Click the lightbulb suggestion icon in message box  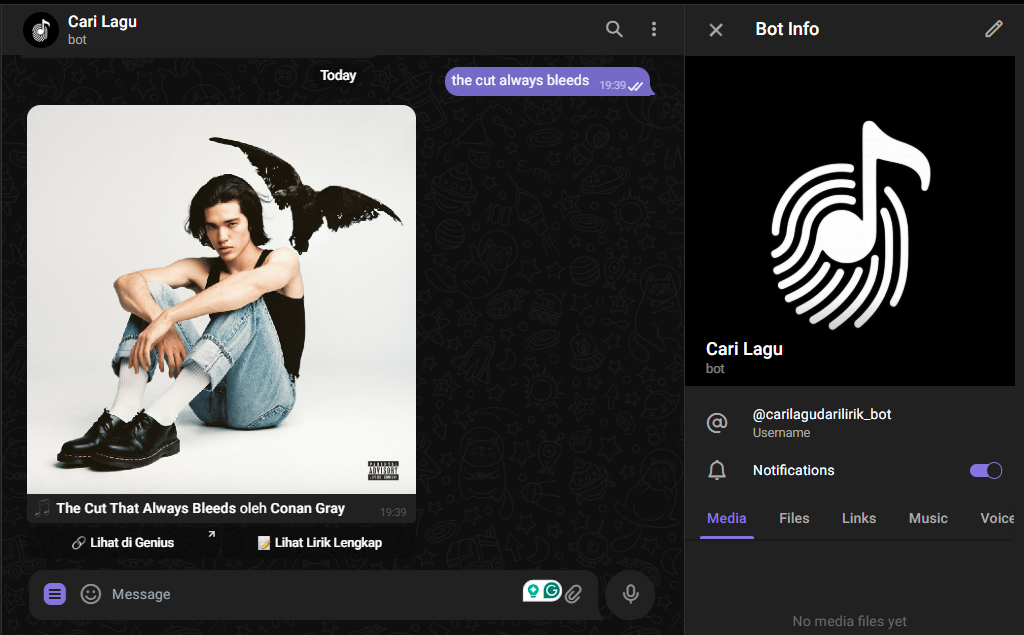point(533,591)
